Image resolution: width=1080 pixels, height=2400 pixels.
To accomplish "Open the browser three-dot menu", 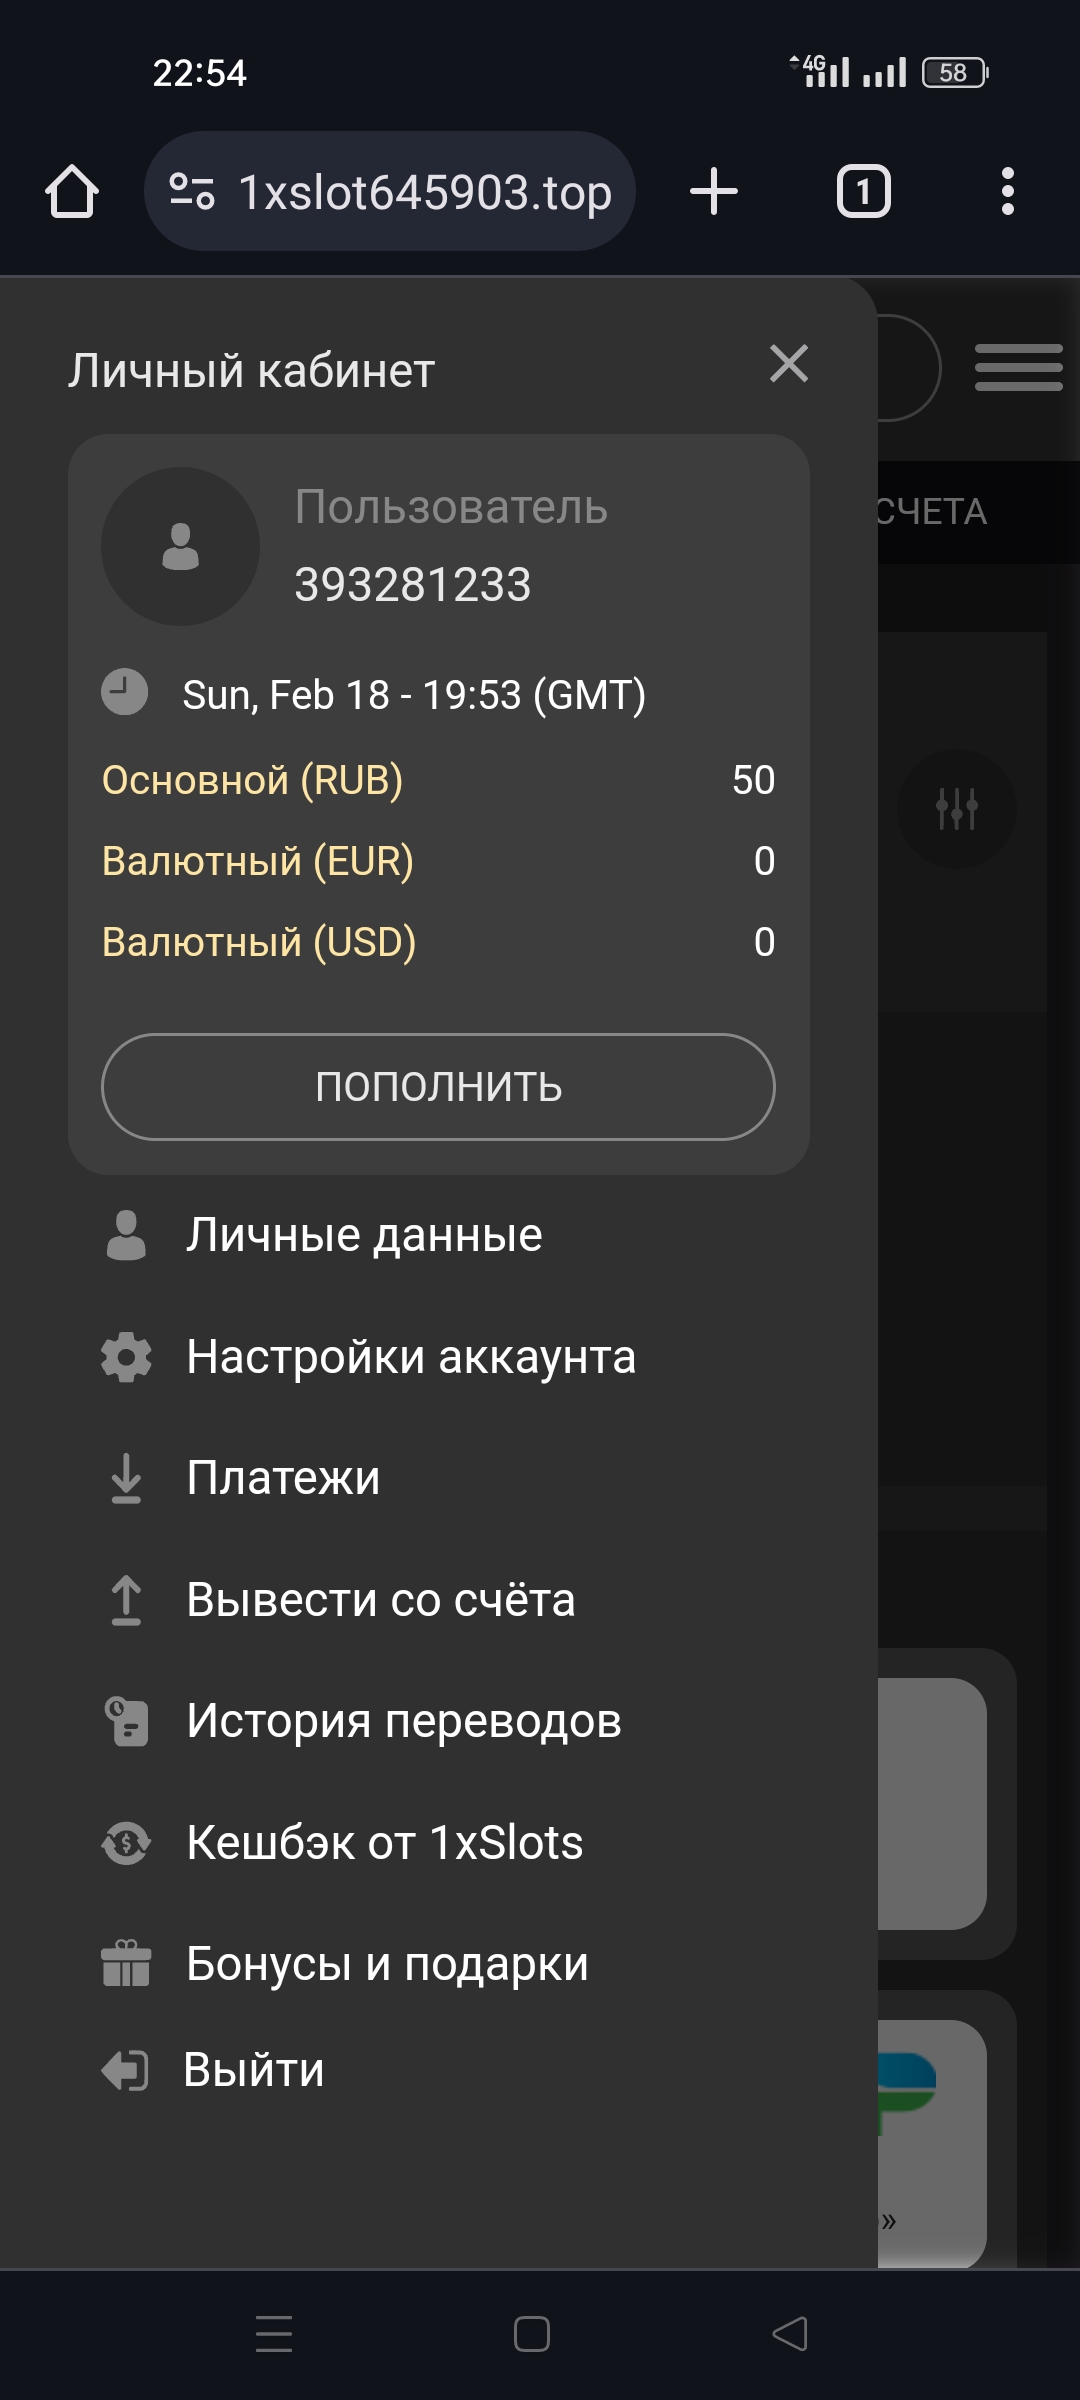I will coord(1007,191).
